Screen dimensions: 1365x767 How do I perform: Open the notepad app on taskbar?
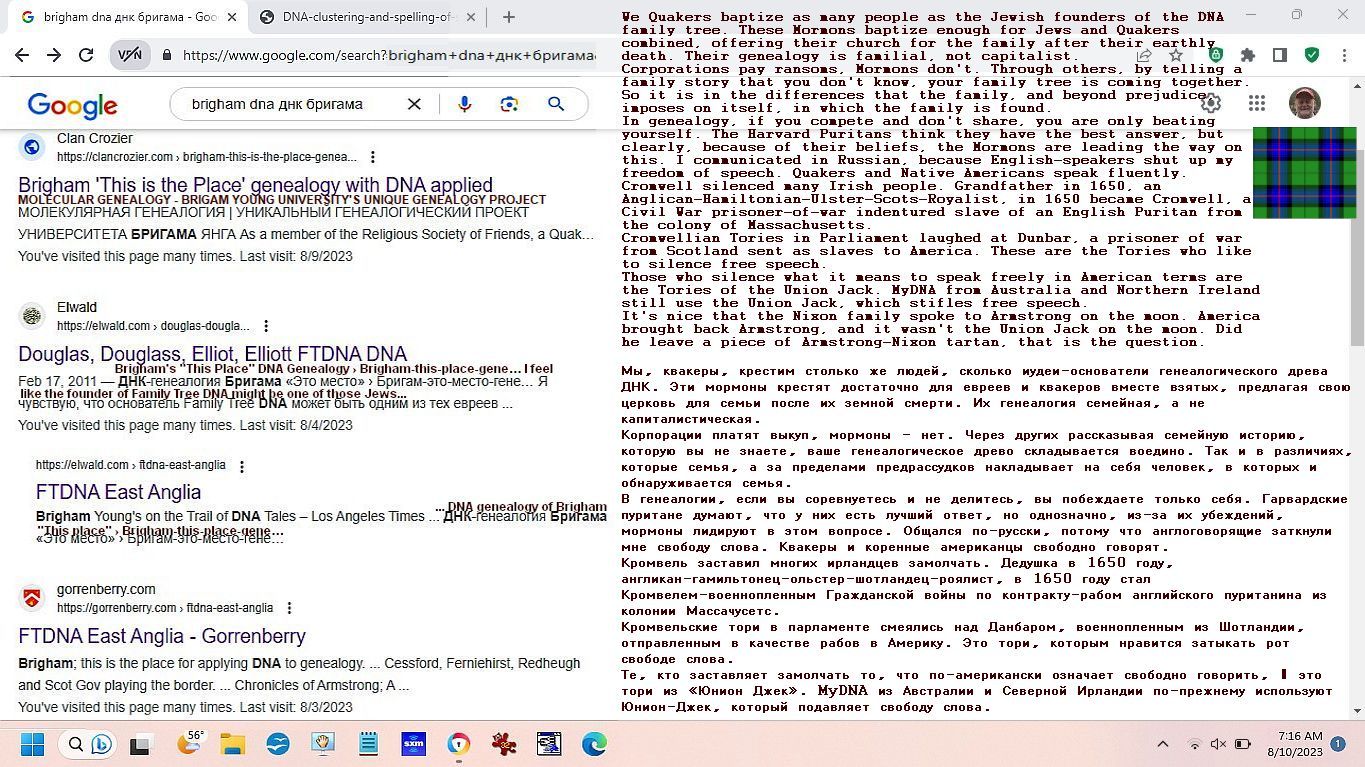click(368, 744)
